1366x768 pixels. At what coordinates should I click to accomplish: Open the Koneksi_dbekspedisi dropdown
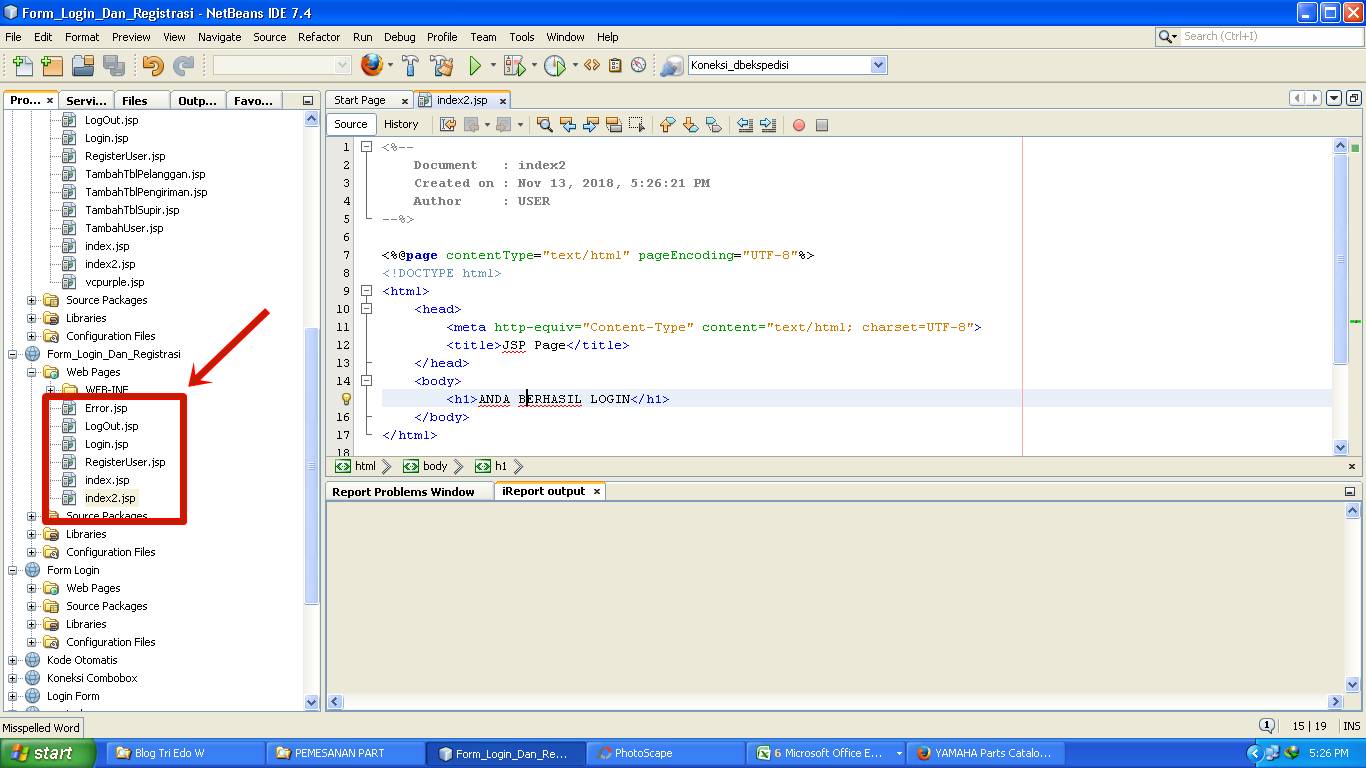point(878,65)
